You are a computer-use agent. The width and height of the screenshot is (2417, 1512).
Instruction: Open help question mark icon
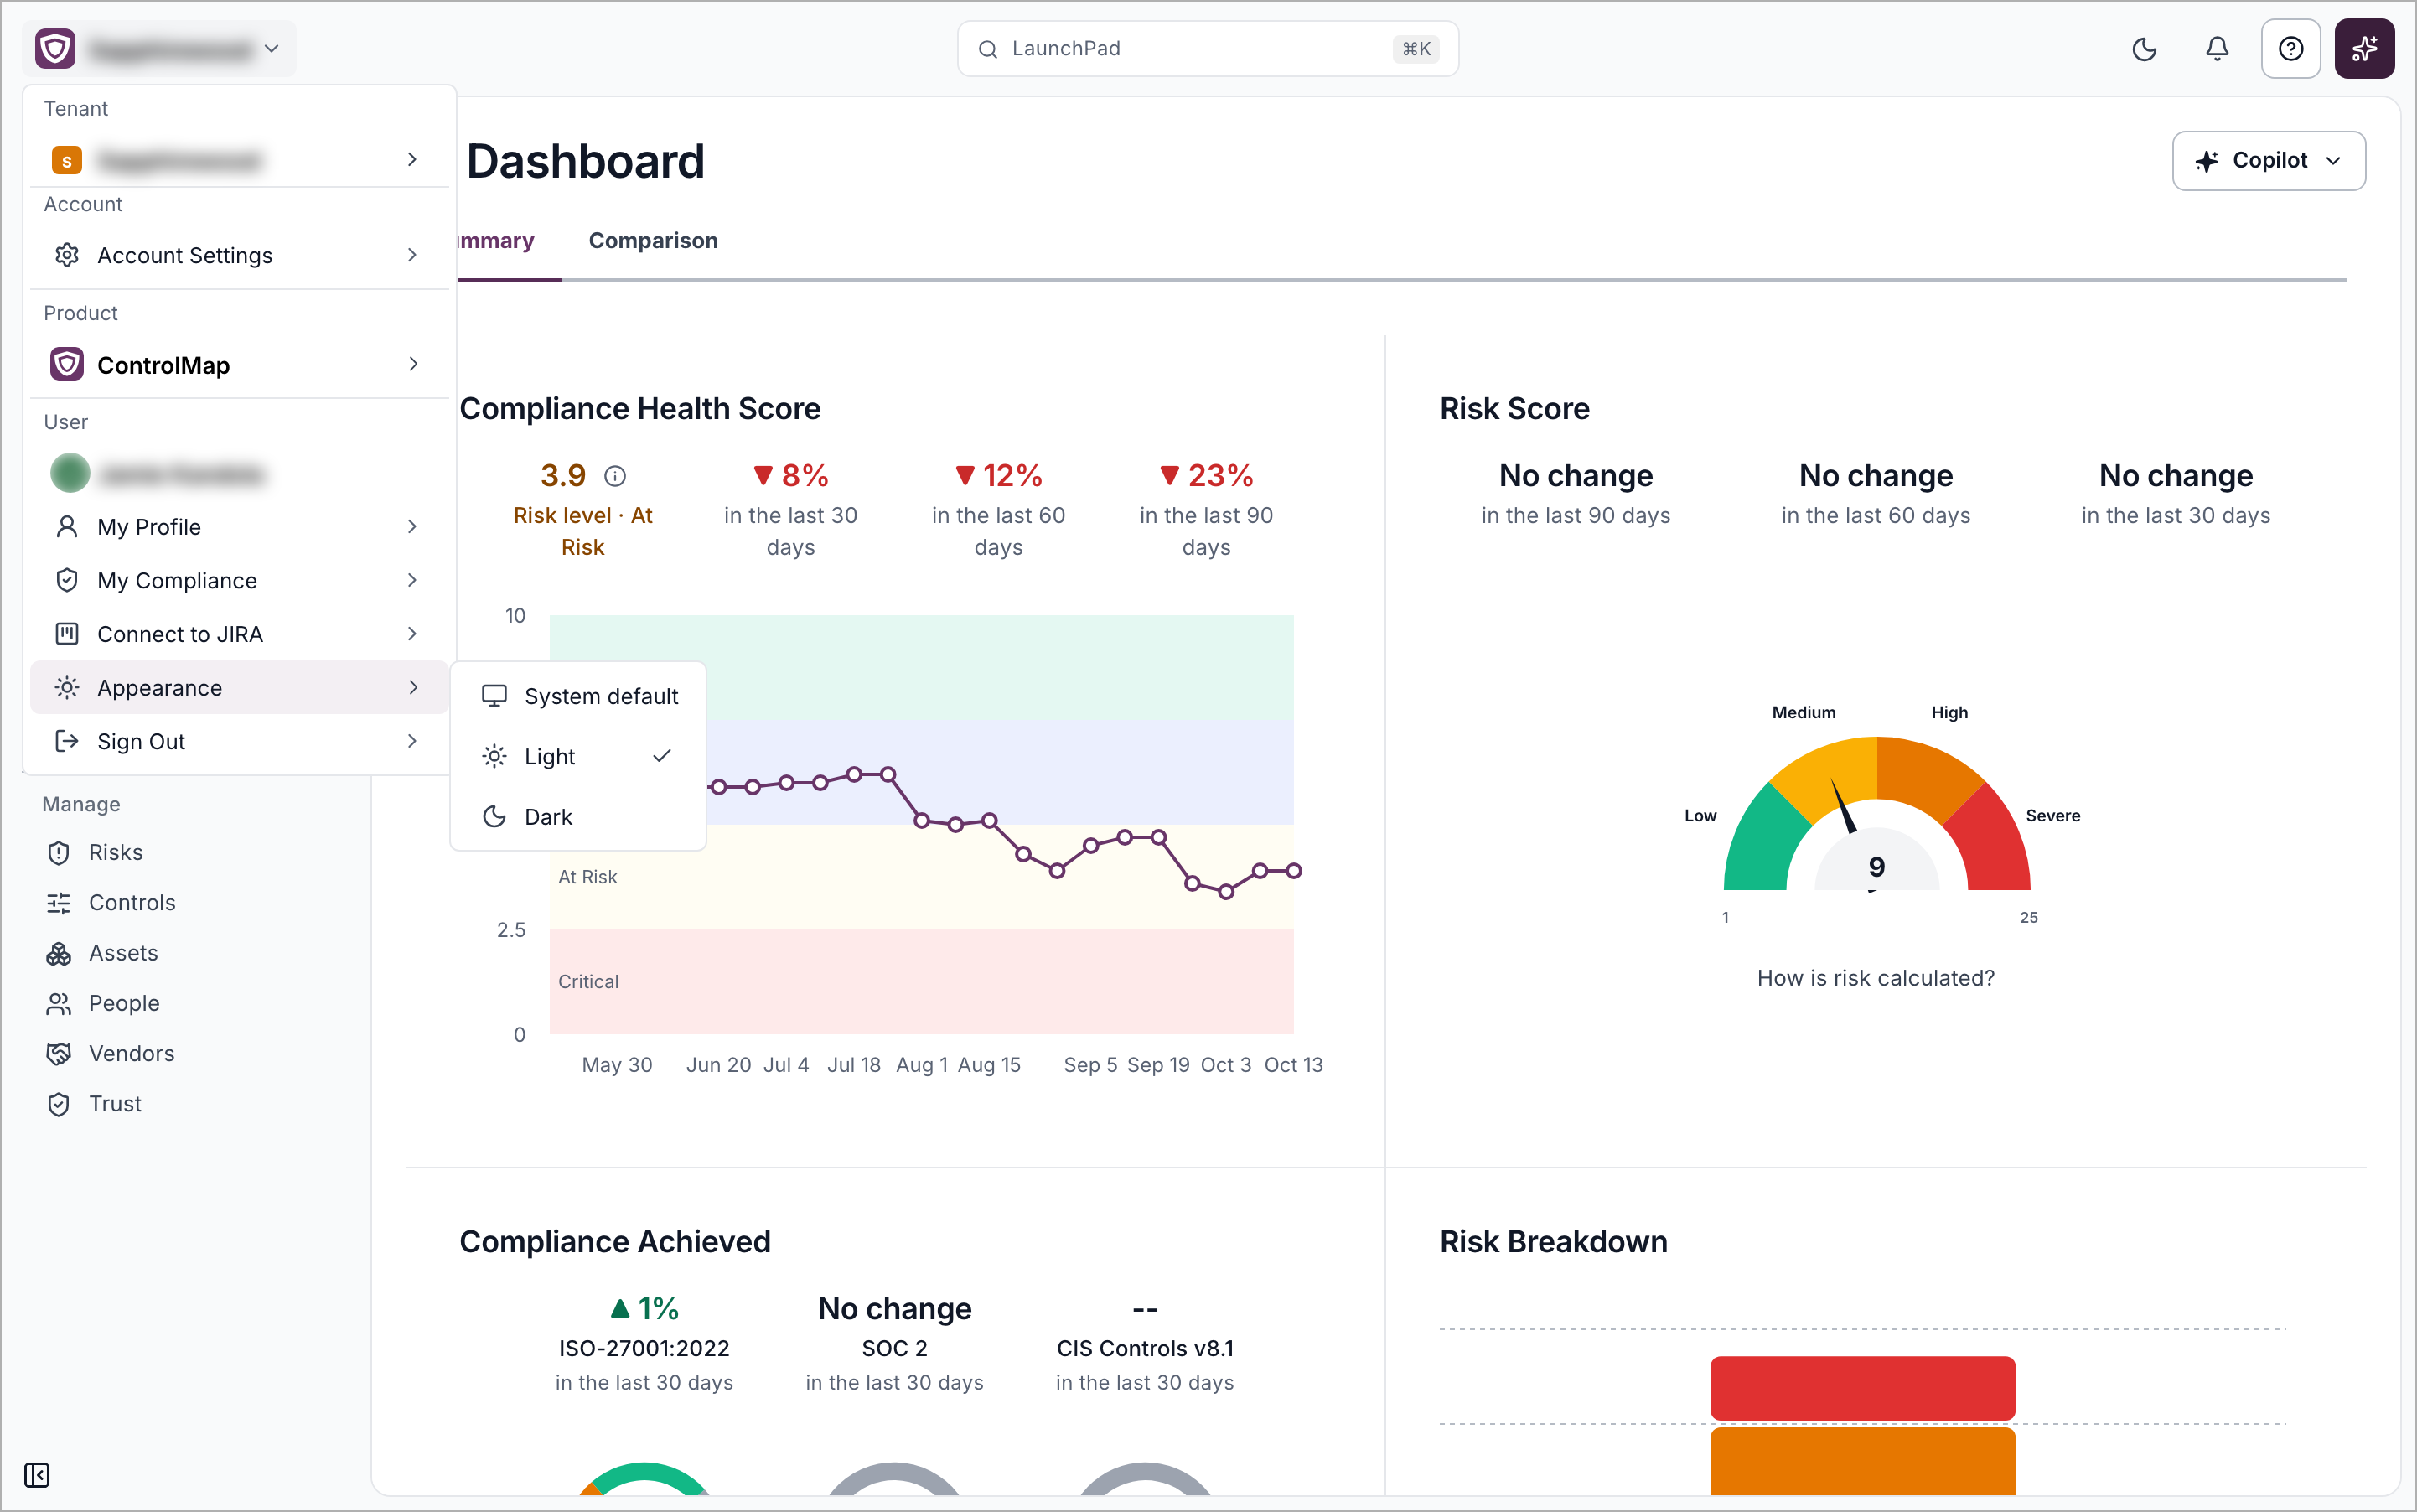[2290, 49]
